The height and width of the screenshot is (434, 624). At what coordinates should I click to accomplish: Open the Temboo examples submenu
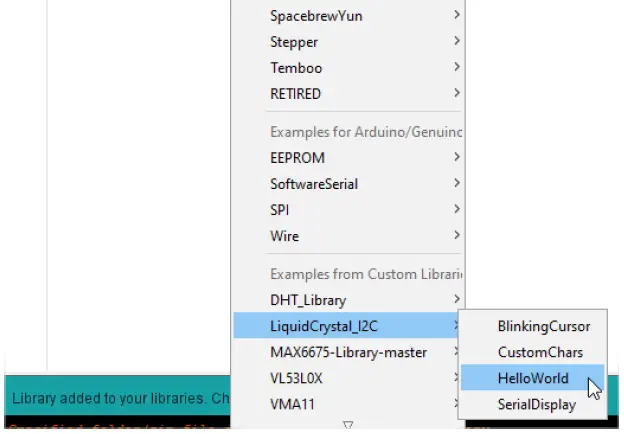pyautogui.click(x=348, y=68)
